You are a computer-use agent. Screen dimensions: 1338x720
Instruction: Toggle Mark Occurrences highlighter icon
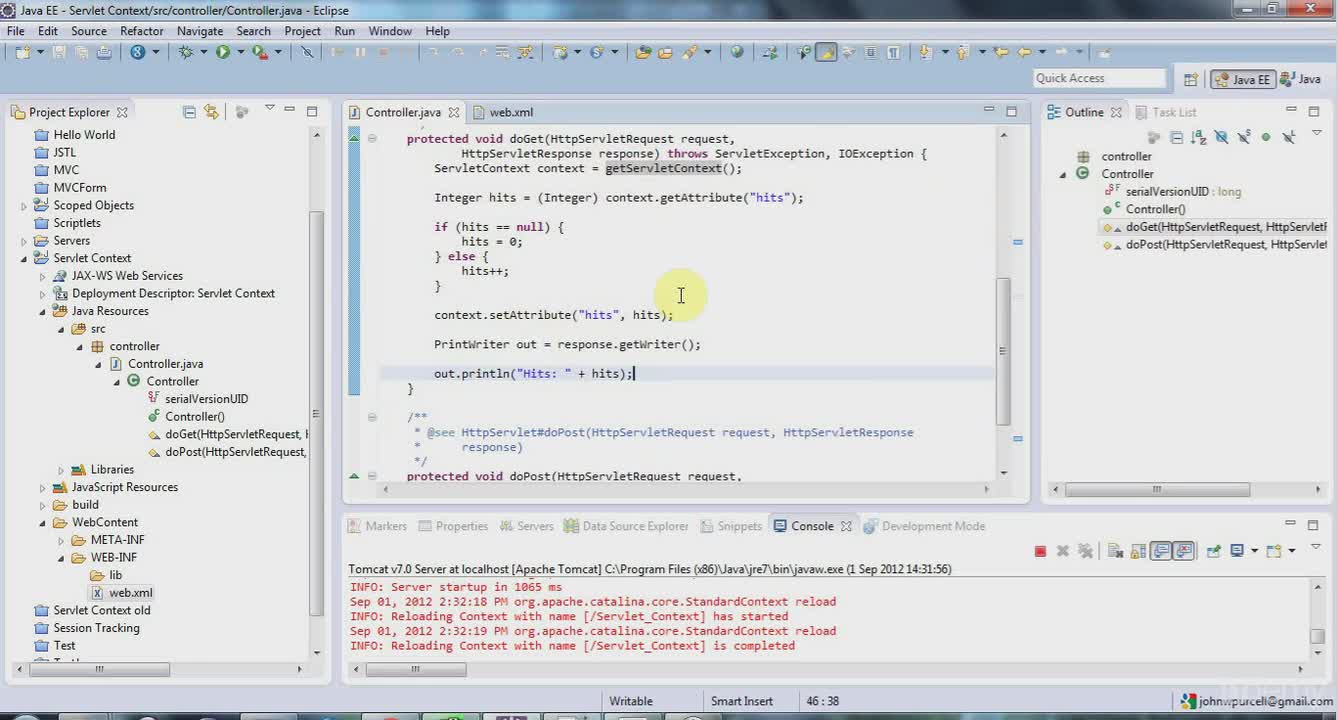(x=826, y=52)
